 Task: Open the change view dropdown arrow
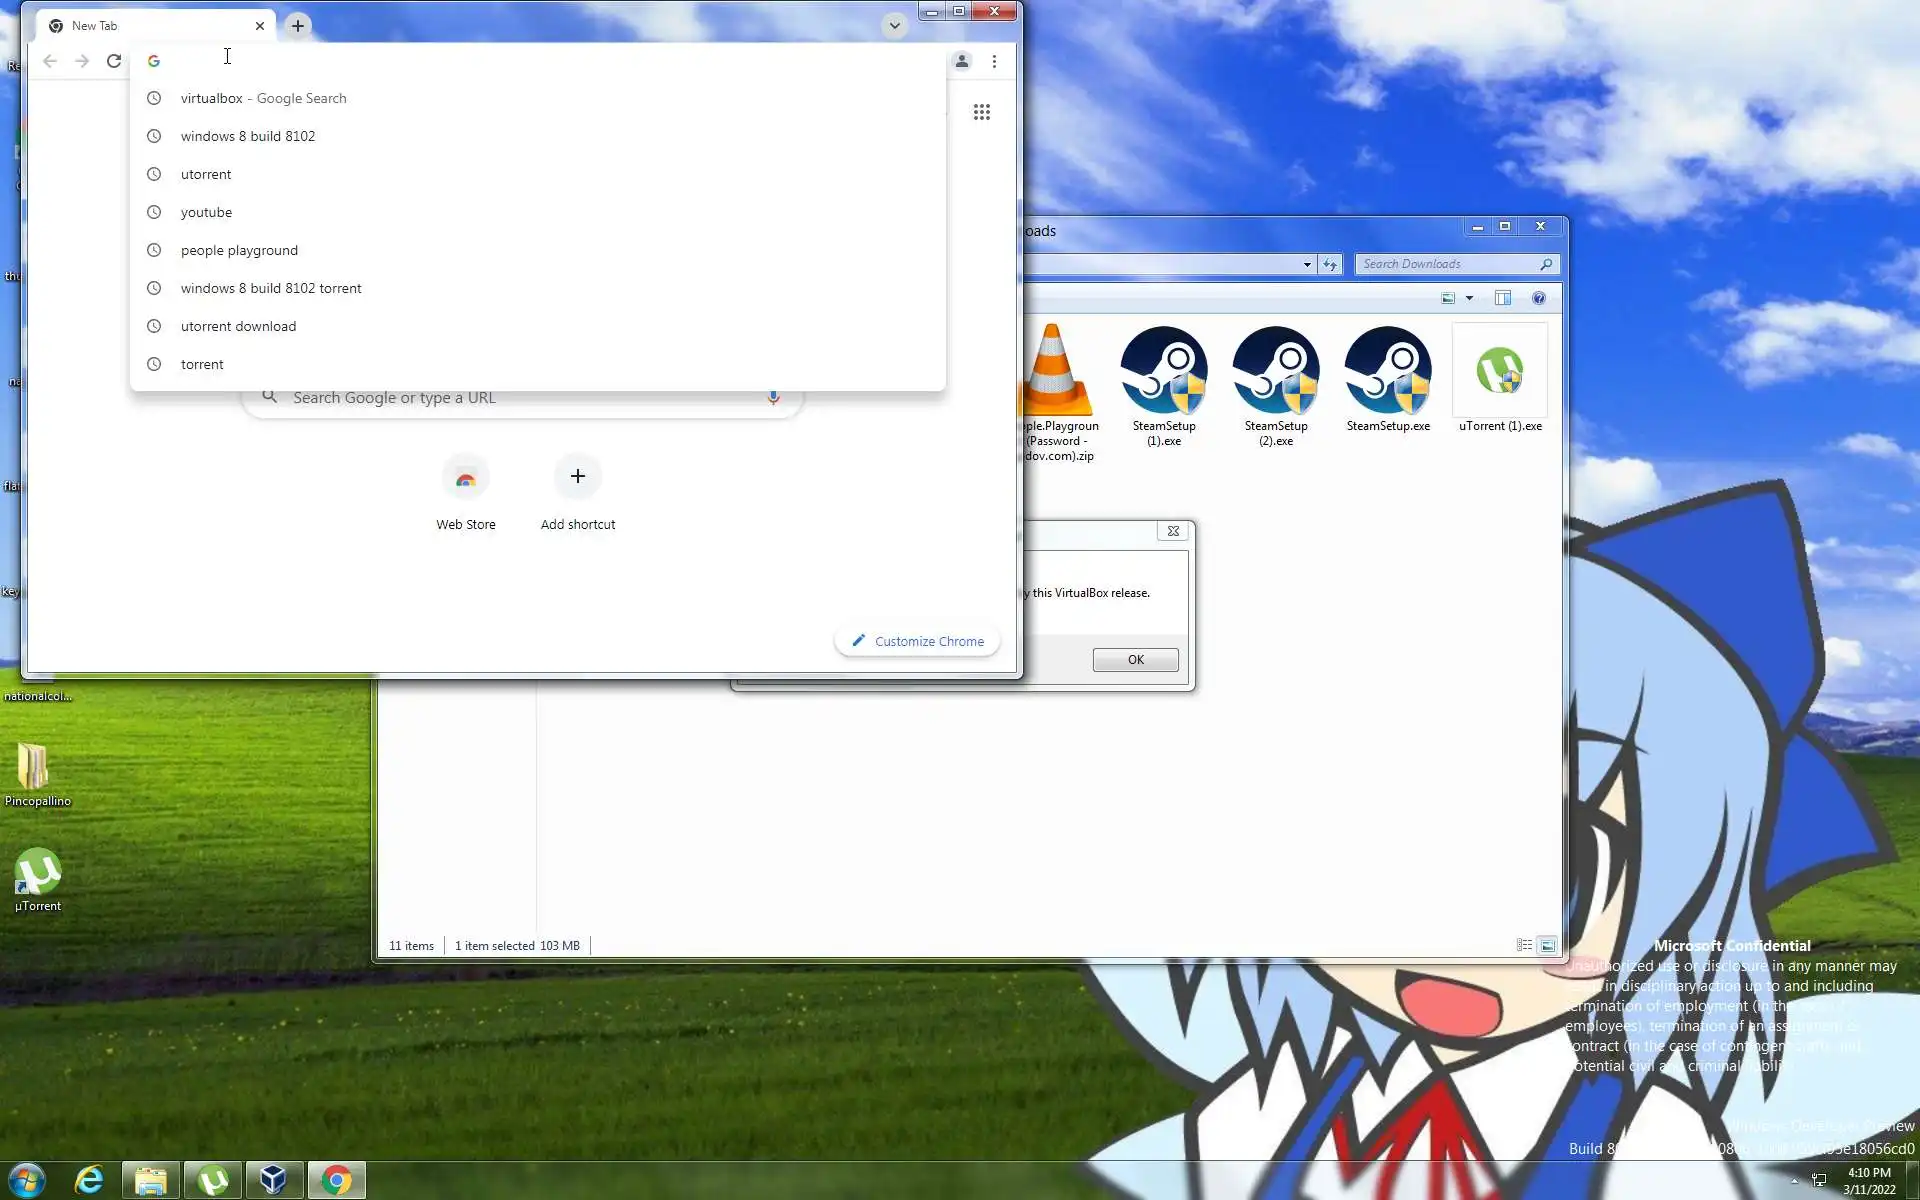point(1469,298)
